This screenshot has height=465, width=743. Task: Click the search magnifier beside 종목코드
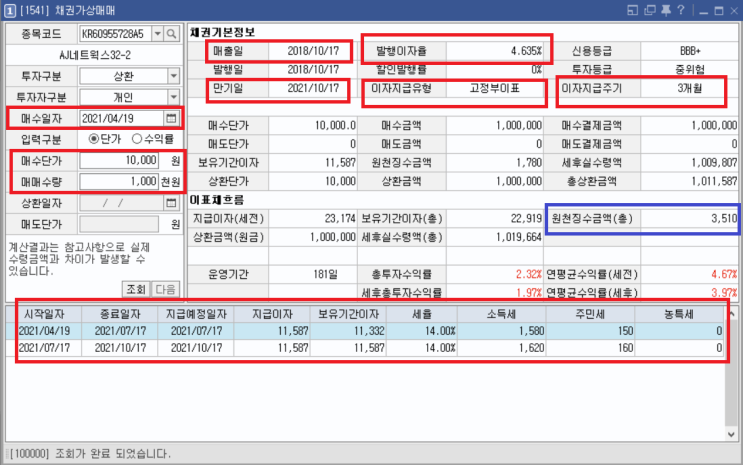coord(172,34)
